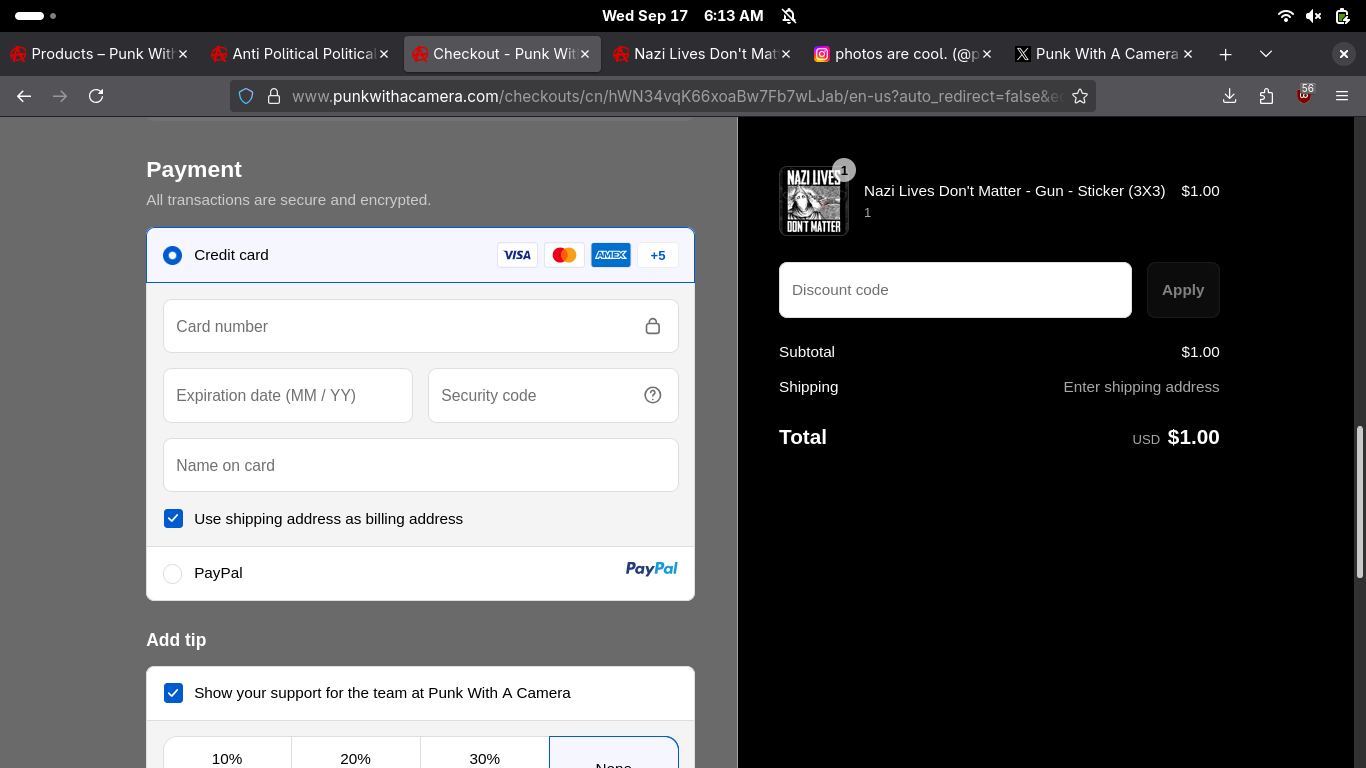1366x768 pixels.
Task: Close the Anti Political tab
Action: pyautogui.click(x=384, y=54)
